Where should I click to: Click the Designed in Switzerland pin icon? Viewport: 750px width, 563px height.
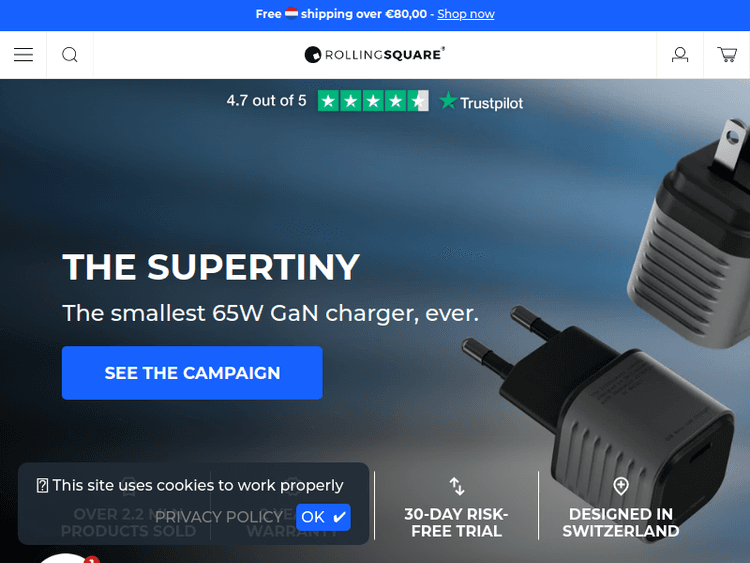point(621,486)
